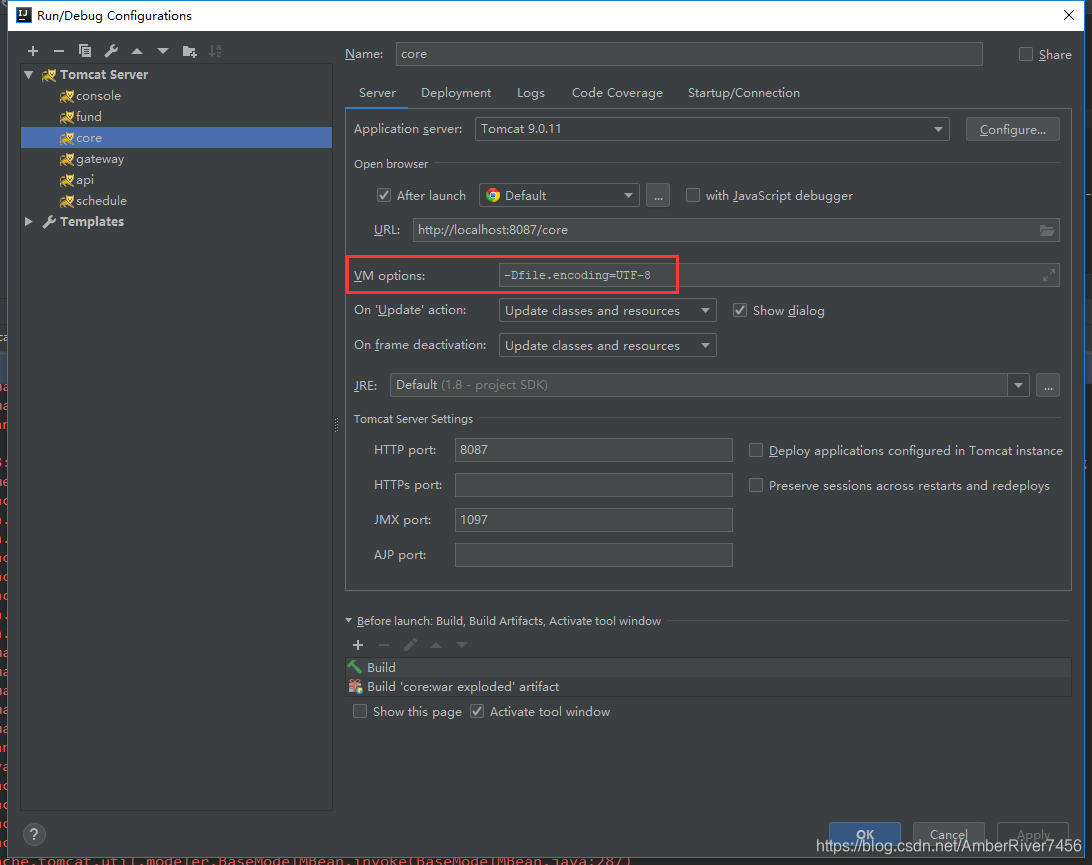Open JRE browse ellipsis button
The height and width of the screenshot is (865, 1092).
(x=1048, y=385)
